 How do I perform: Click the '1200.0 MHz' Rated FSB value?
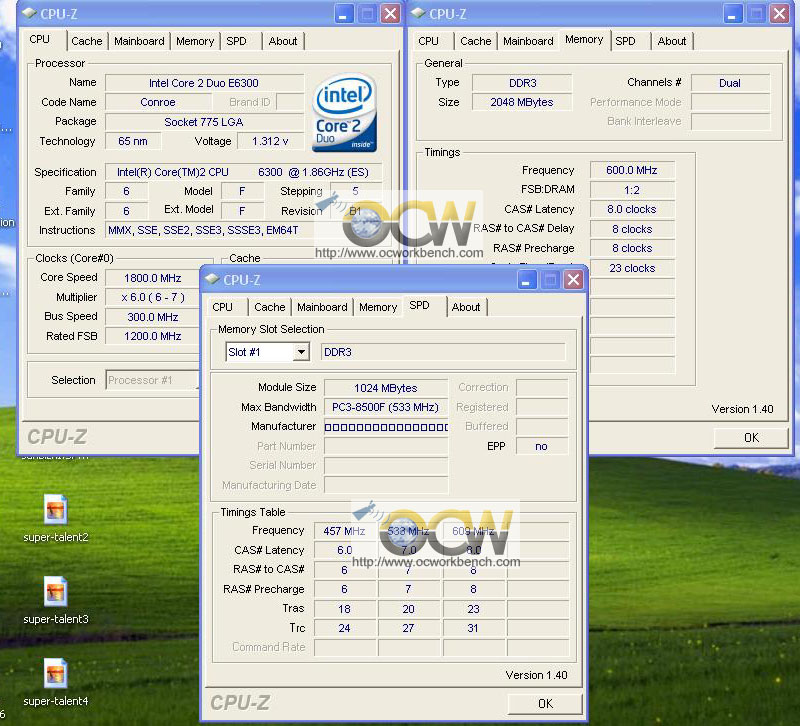[x=153, y=336]
